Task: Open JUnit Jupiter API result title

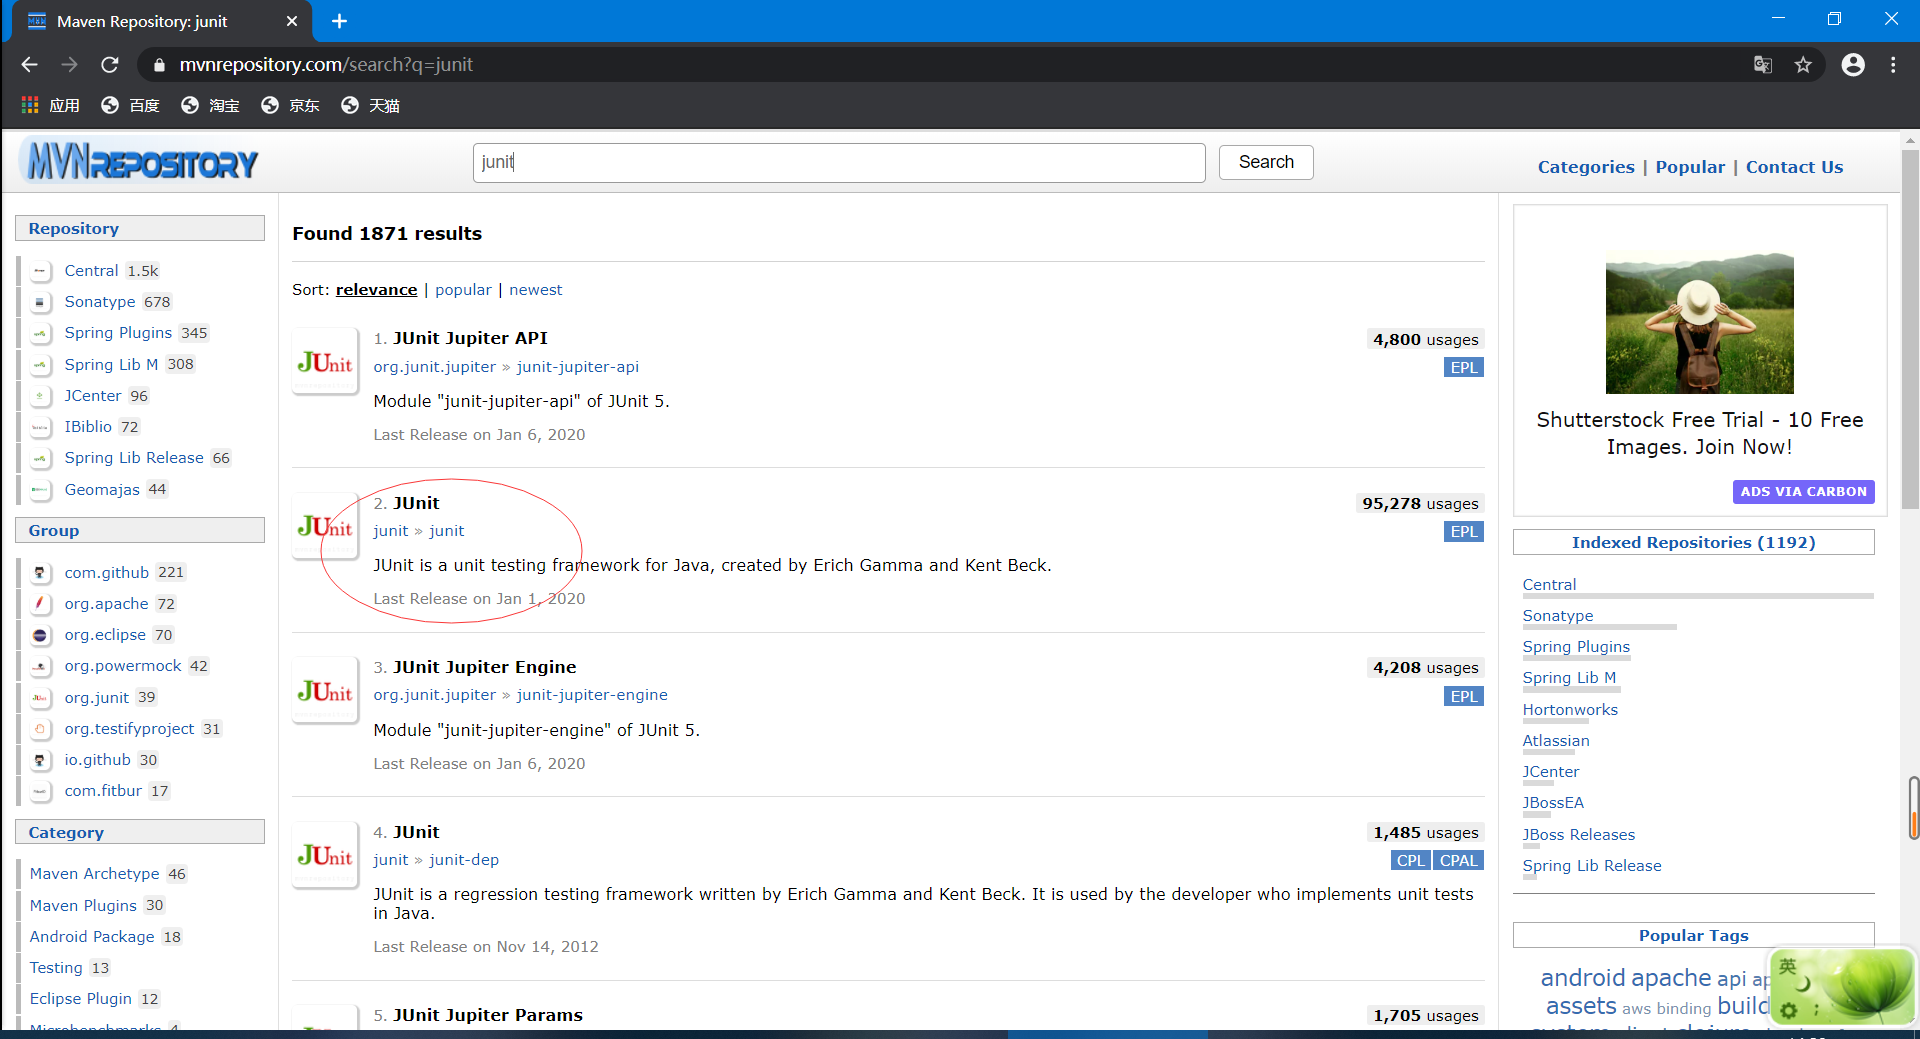Action: (x=470, y=339)
